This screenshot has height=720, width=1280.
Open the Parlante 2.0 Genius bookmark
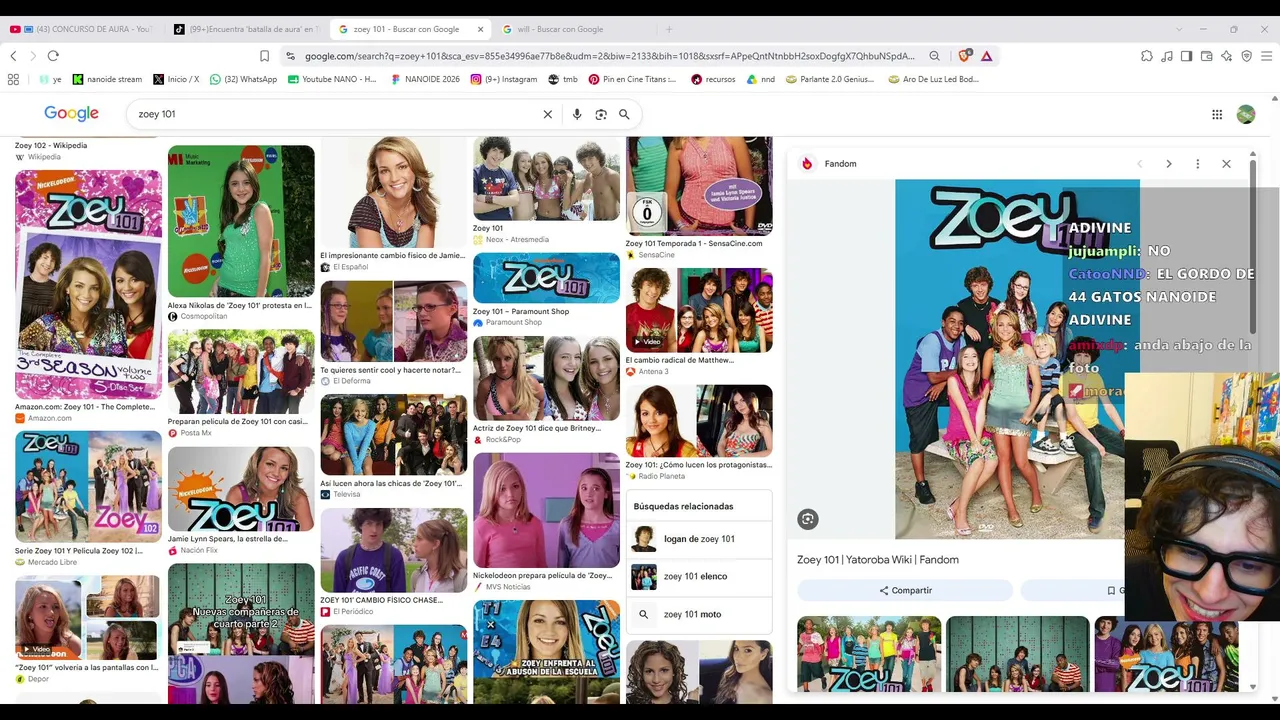coord(830,79)
